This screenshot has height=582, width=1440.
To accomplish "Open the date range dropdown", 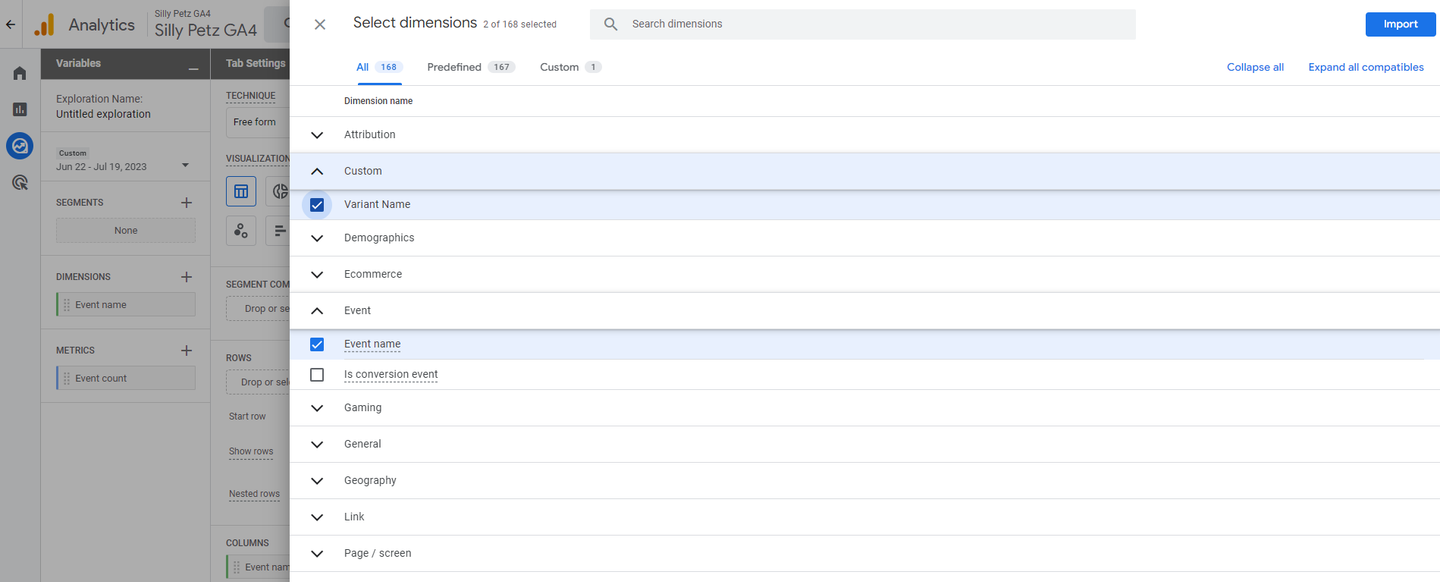I will [x=186, y=166].
